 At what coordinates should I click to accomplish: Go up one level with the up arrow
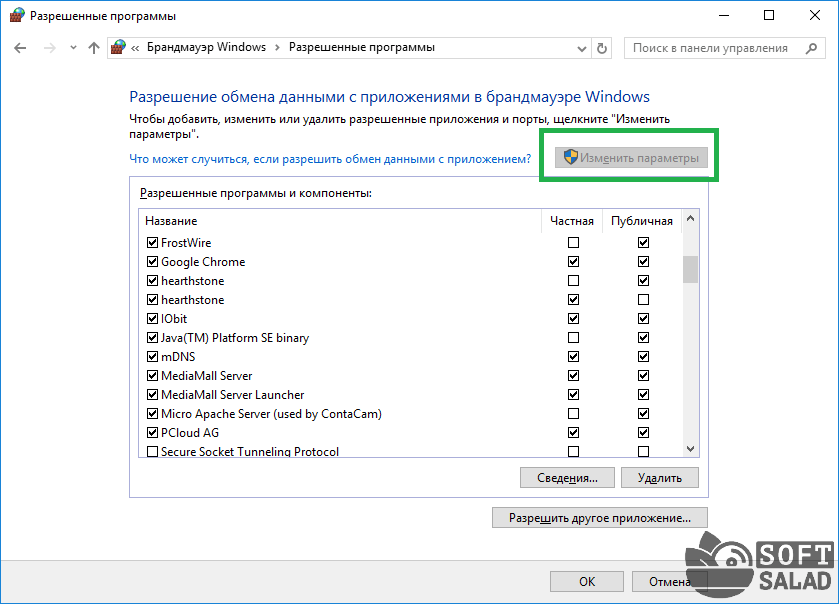[x=94, y=48]
